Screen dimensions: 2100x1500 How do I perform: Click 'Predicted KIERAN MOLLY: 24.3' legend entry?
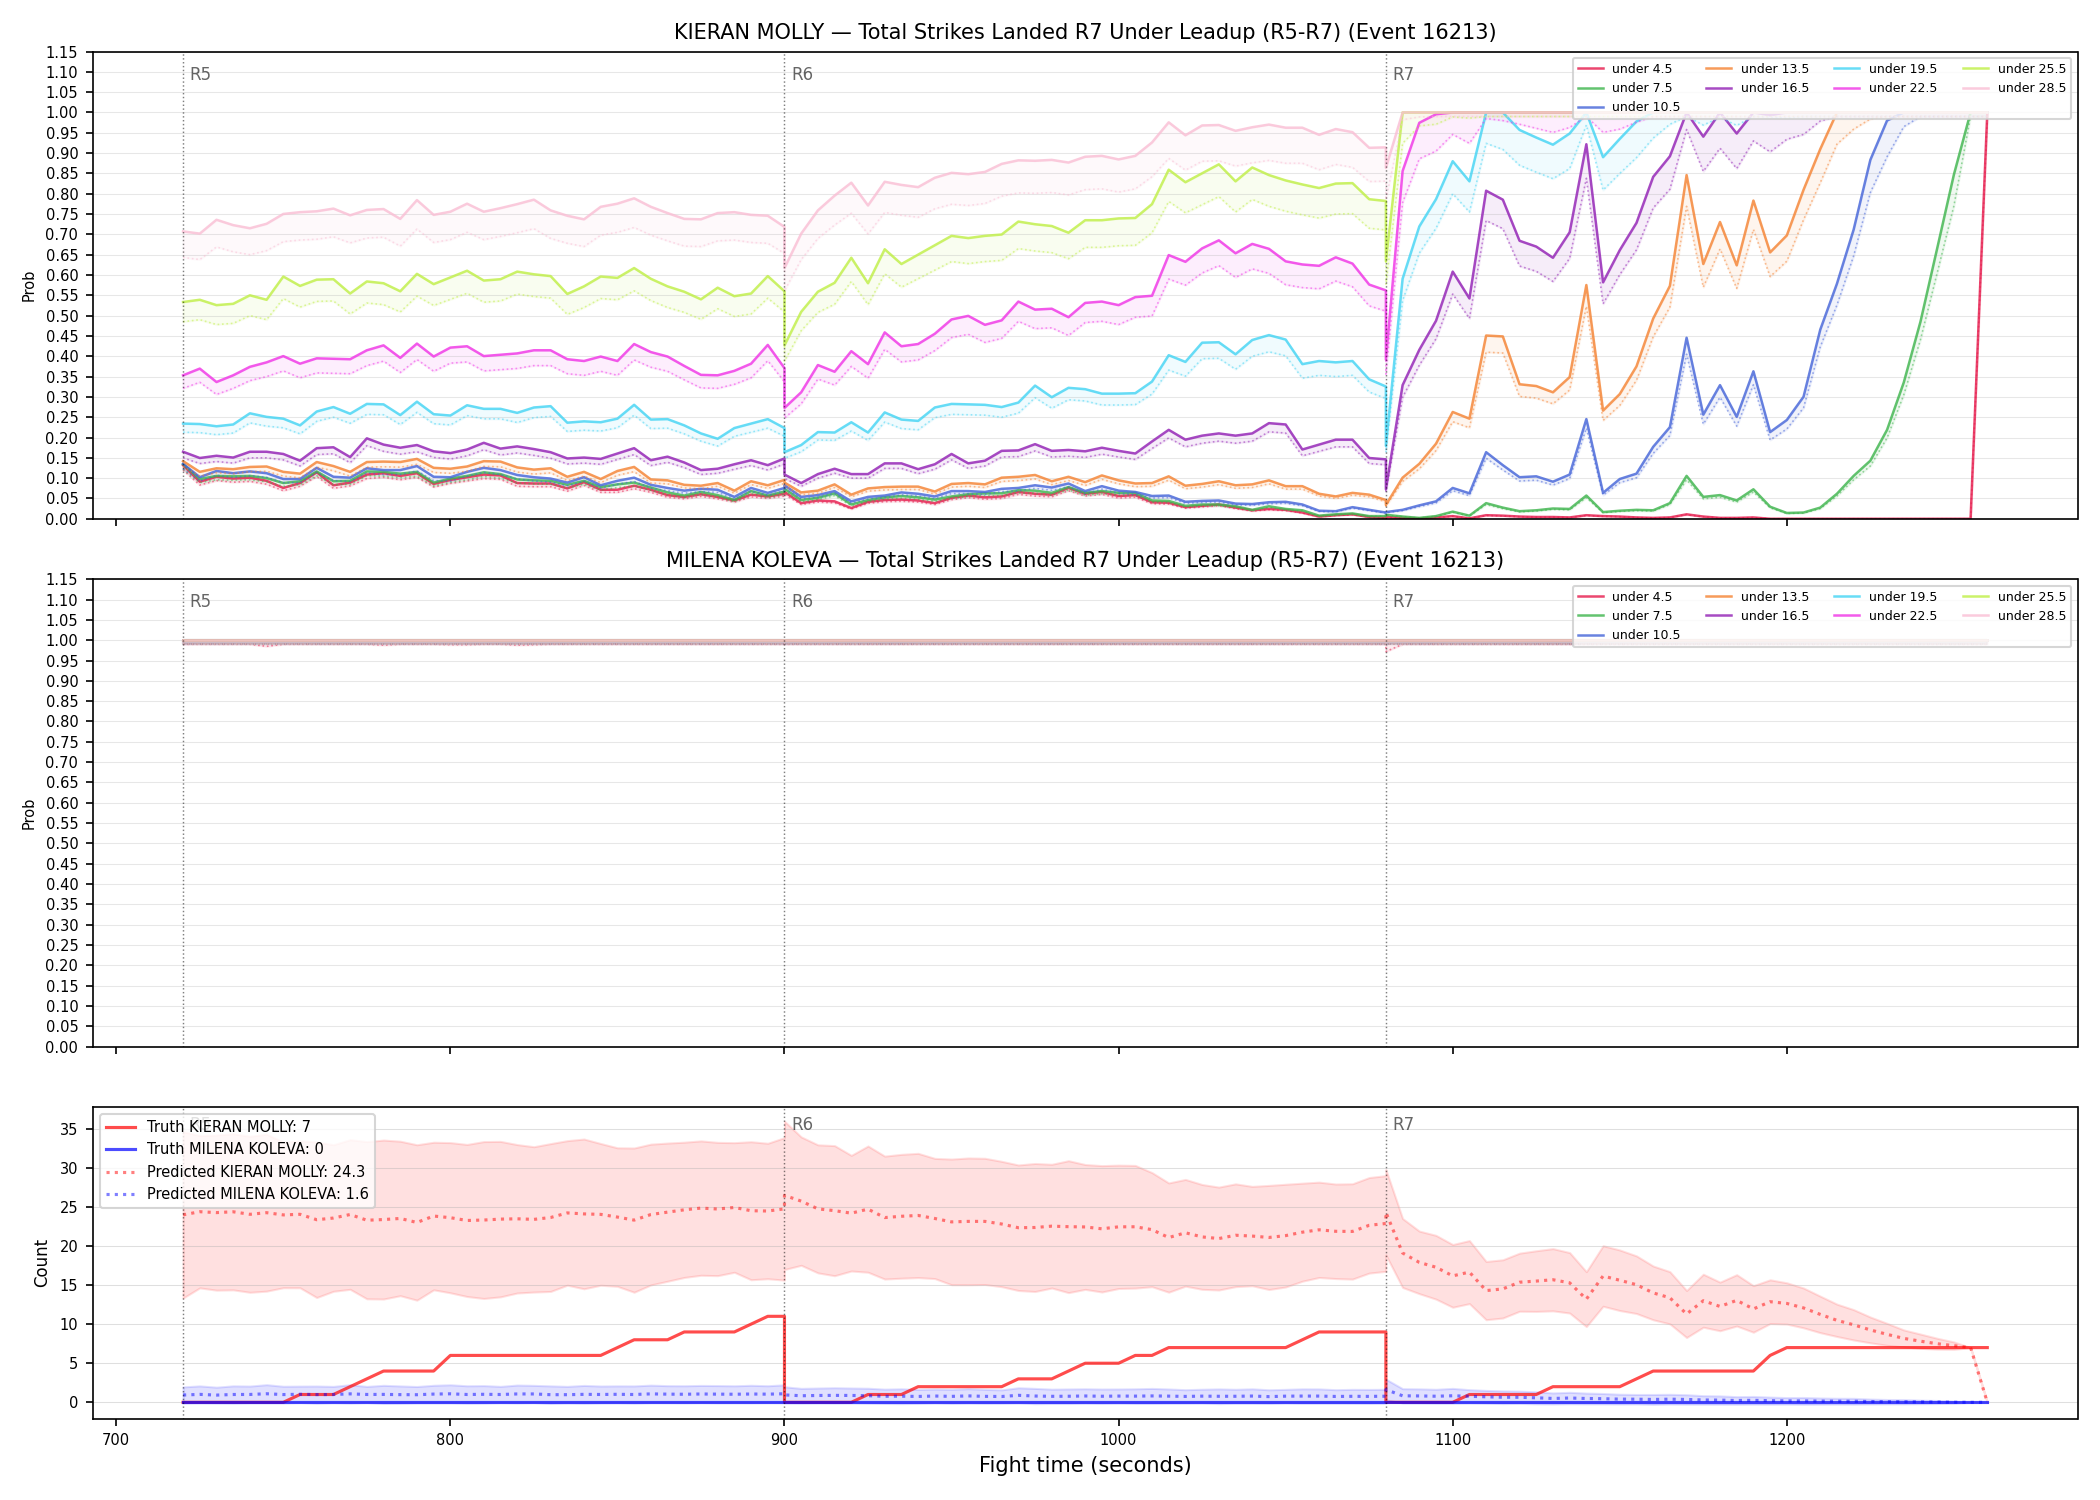tap(235, 1172)
